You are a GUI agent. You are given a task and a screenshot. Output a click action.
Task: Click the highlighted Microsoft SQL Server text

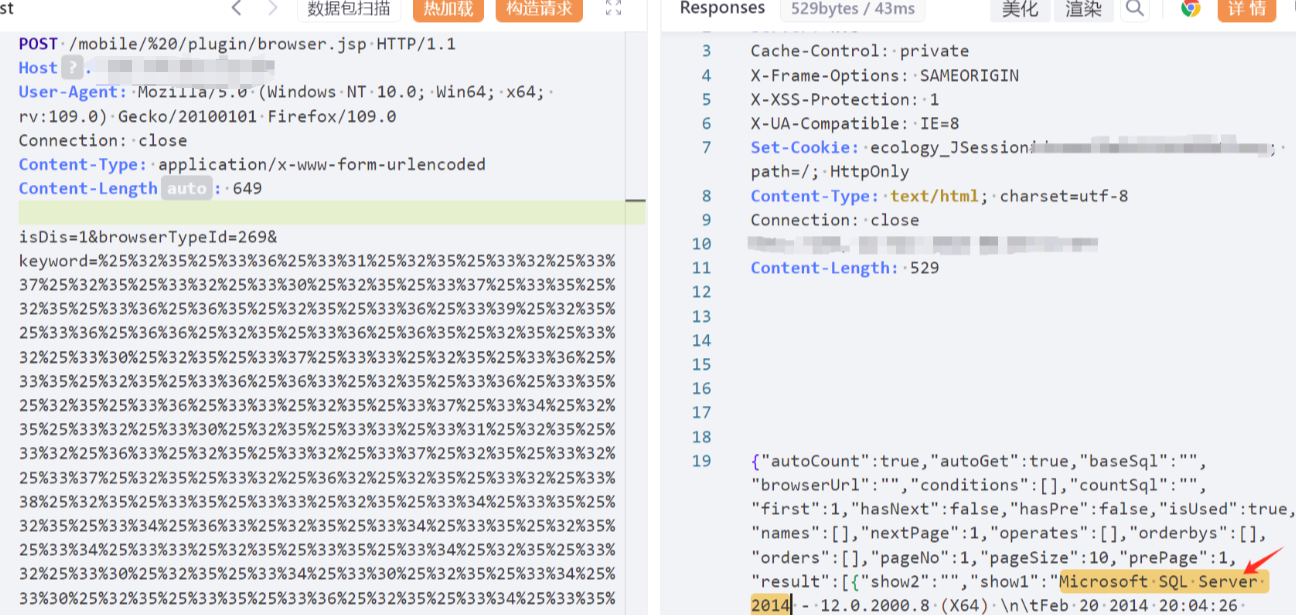(1164, 581)
